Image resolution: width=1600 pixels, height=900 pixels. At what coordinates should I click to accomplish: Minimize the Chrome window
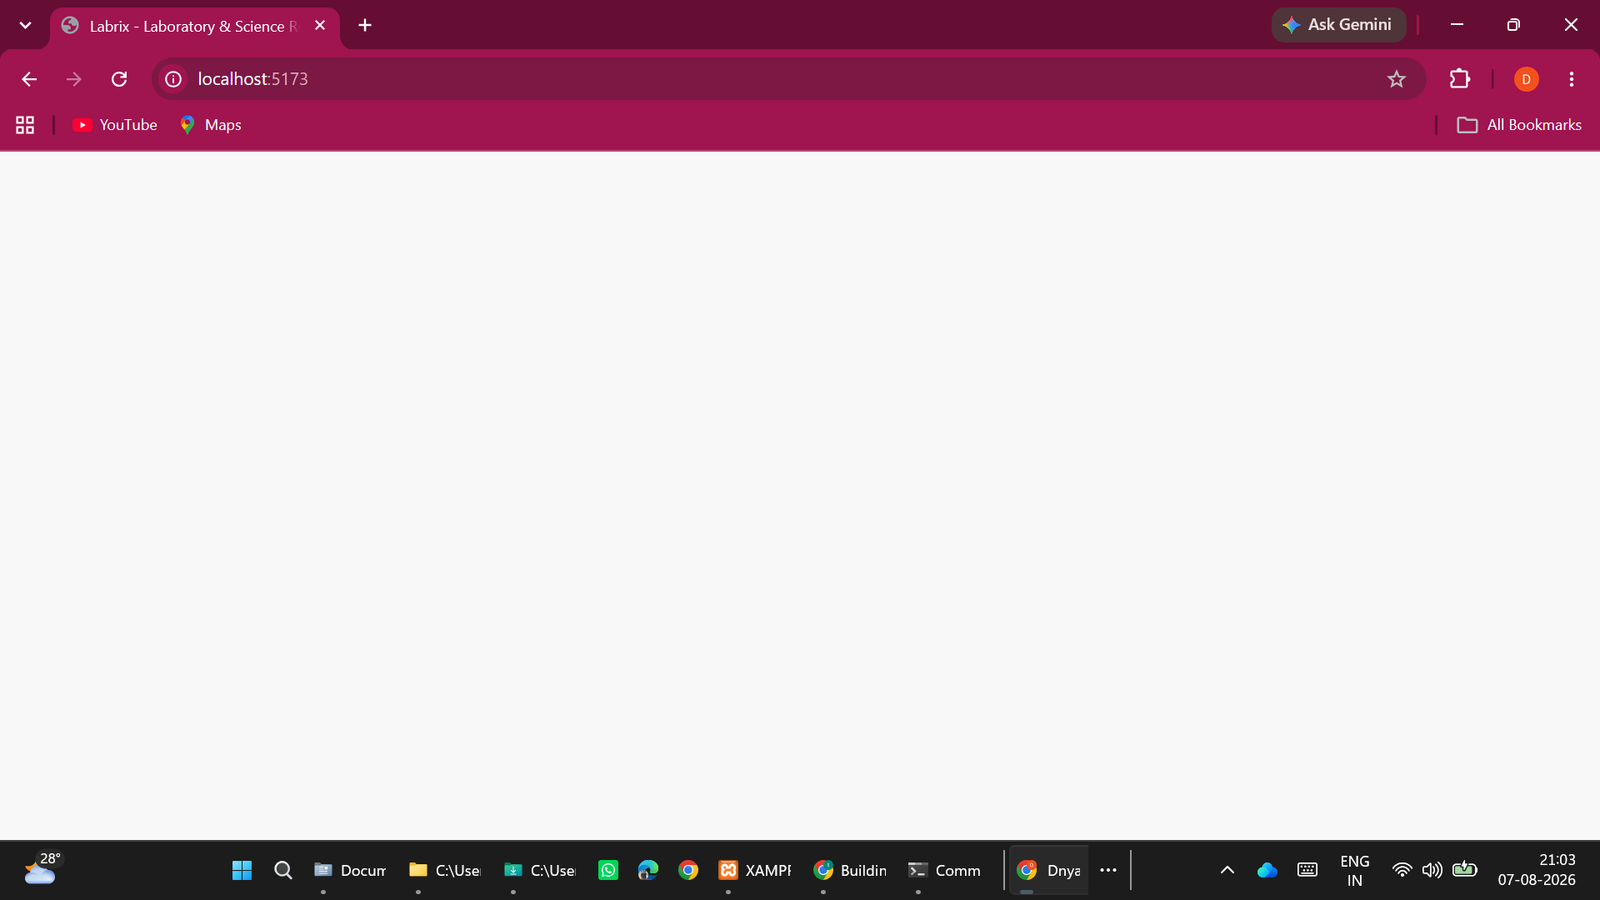1457,25
